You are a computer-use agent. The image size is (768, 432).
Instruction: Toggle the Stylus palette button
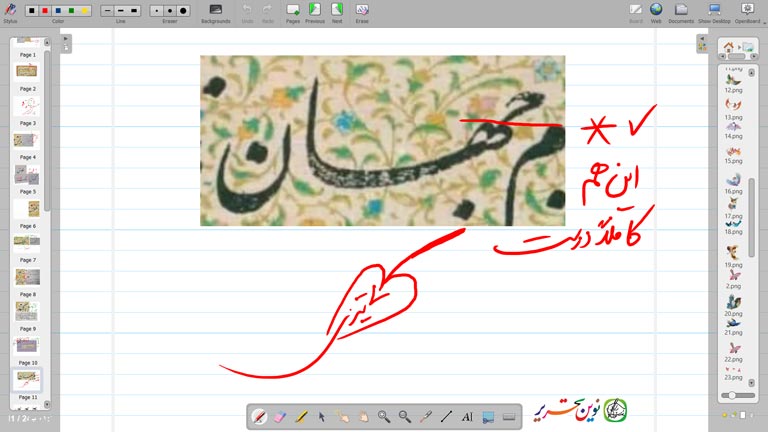tap(10, 10)
